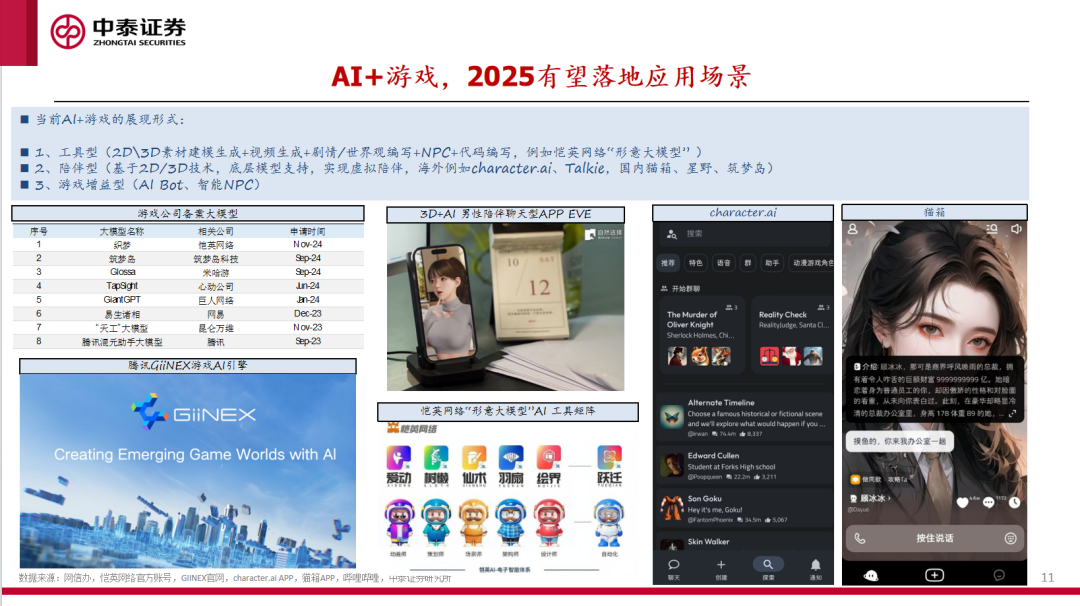Click the 羽扇 app icon
Image resolution: width=1080 pixels, height=606 pixels.
click(511, 457)
